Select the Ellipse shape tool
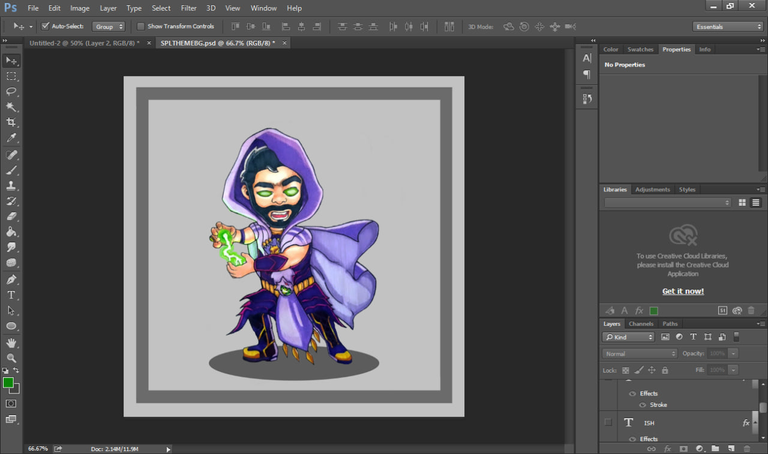This screenshot has height=454, width=768. (x=11, y=326)
